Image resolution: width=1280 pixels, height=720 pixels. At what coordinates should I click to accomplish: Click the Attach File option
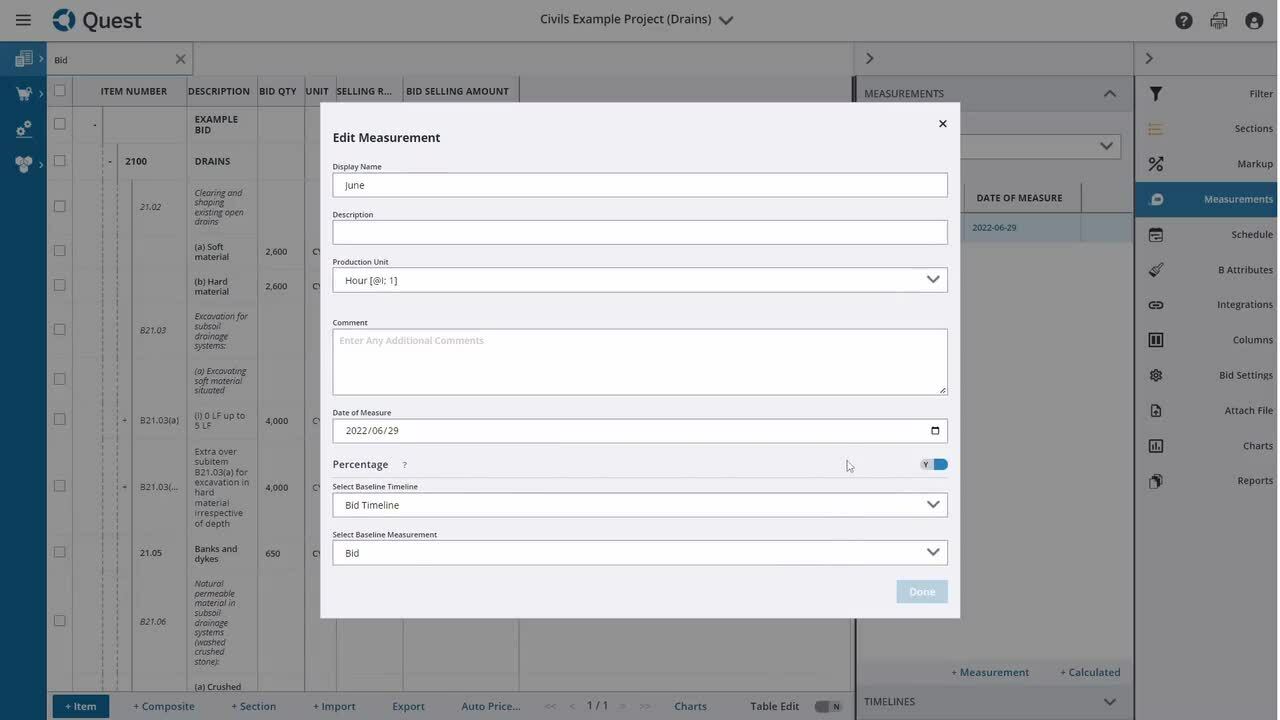click(1207, 411)
